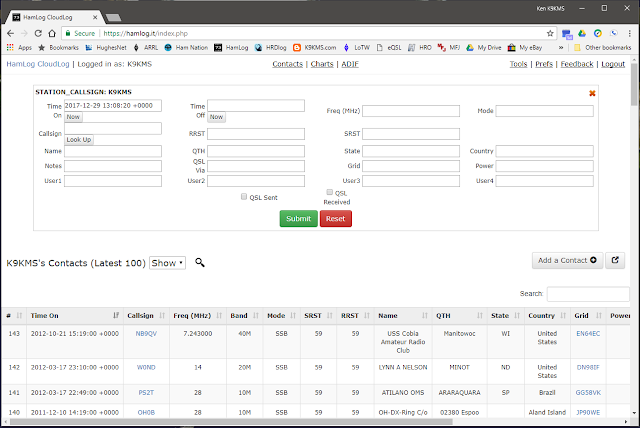Viewport: 640px width, 428px height.
Task: Open the Charts menu link
Action: pos(322,64)
